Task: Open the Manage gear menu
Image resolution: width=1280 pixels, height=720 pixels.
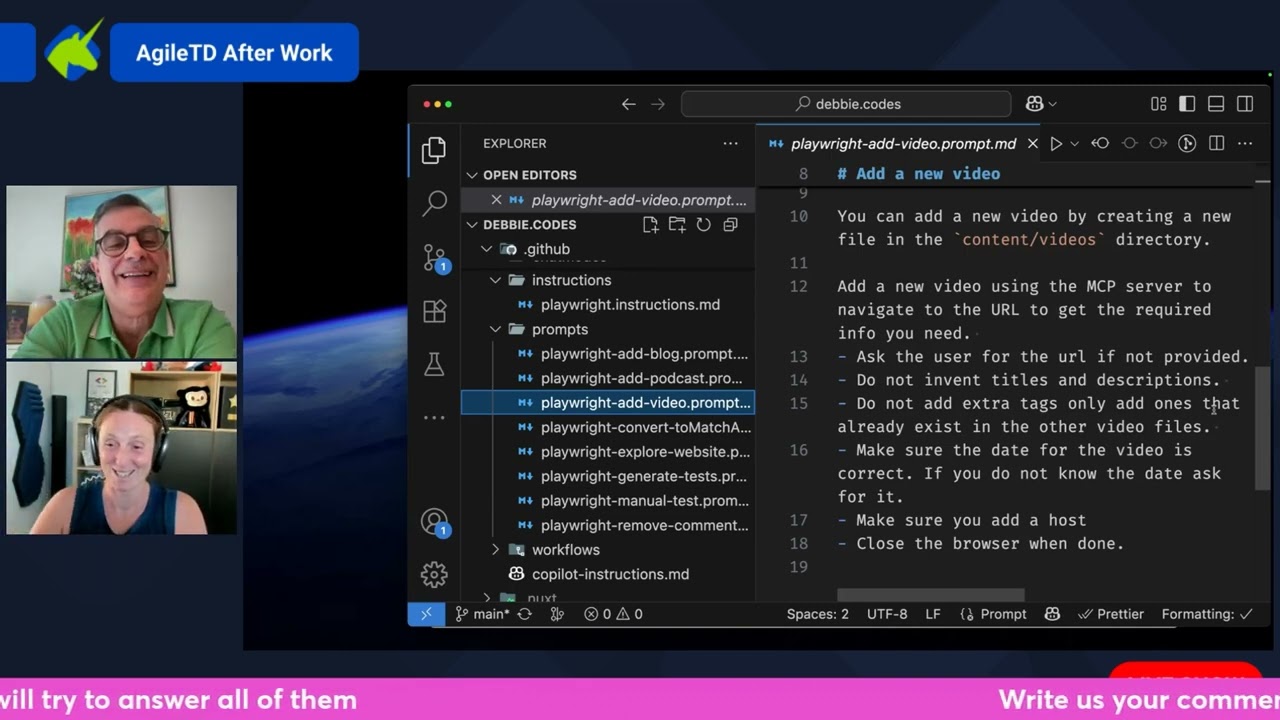Action: 434,575
